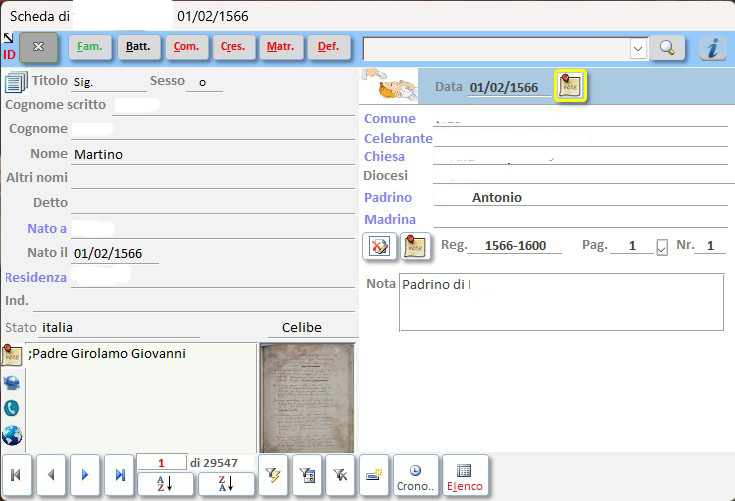Click the Nr. field showing 1
This screenshot has width=735, height=501.
710,246
